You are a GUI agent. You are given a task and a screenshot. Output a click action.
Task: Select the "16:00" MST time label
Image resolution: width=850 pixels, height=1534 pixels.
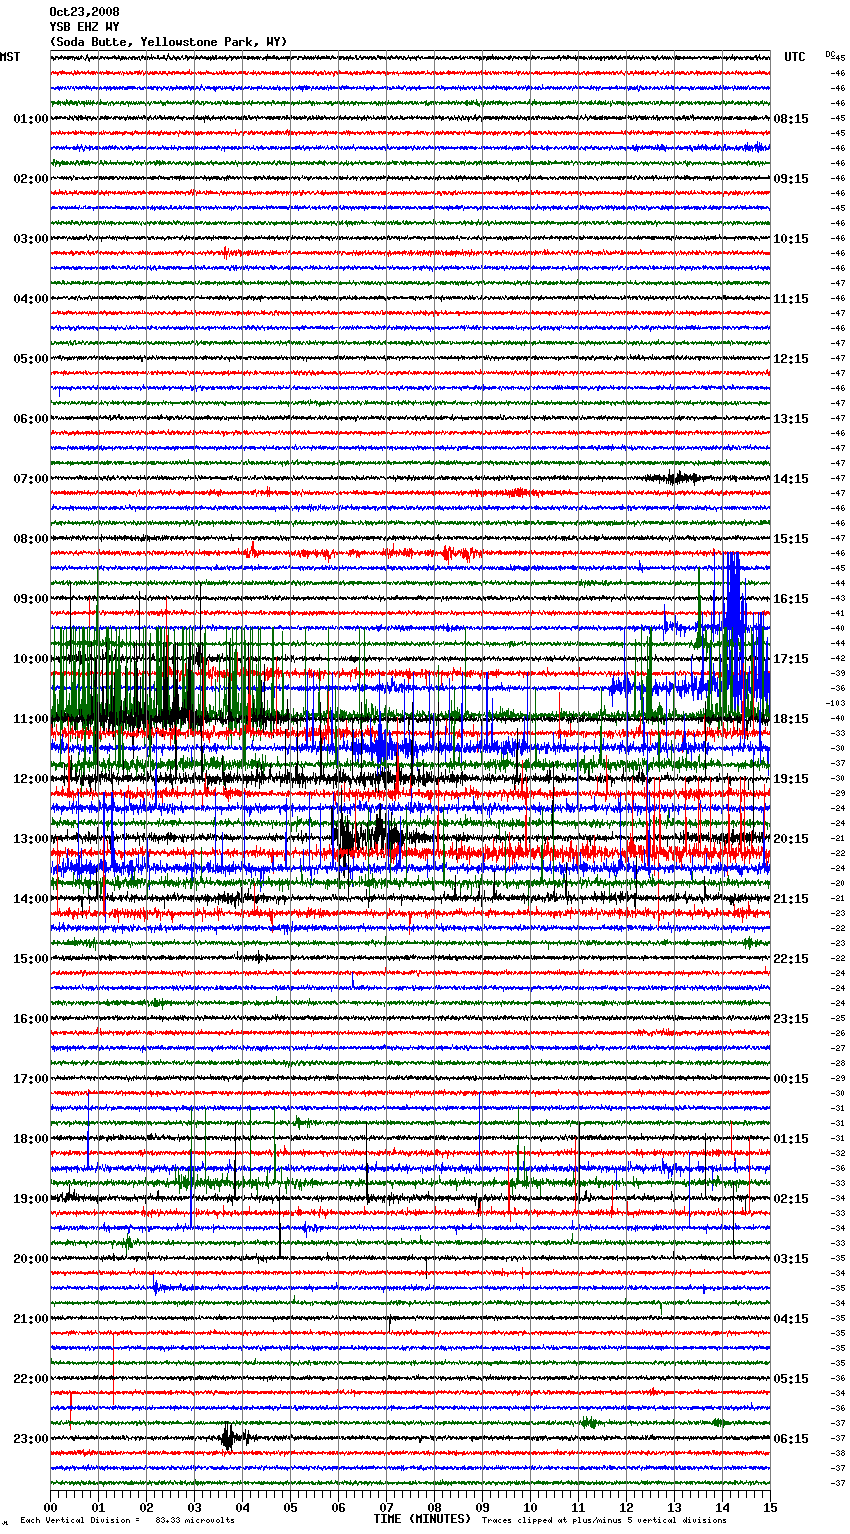coord(31,1019)
